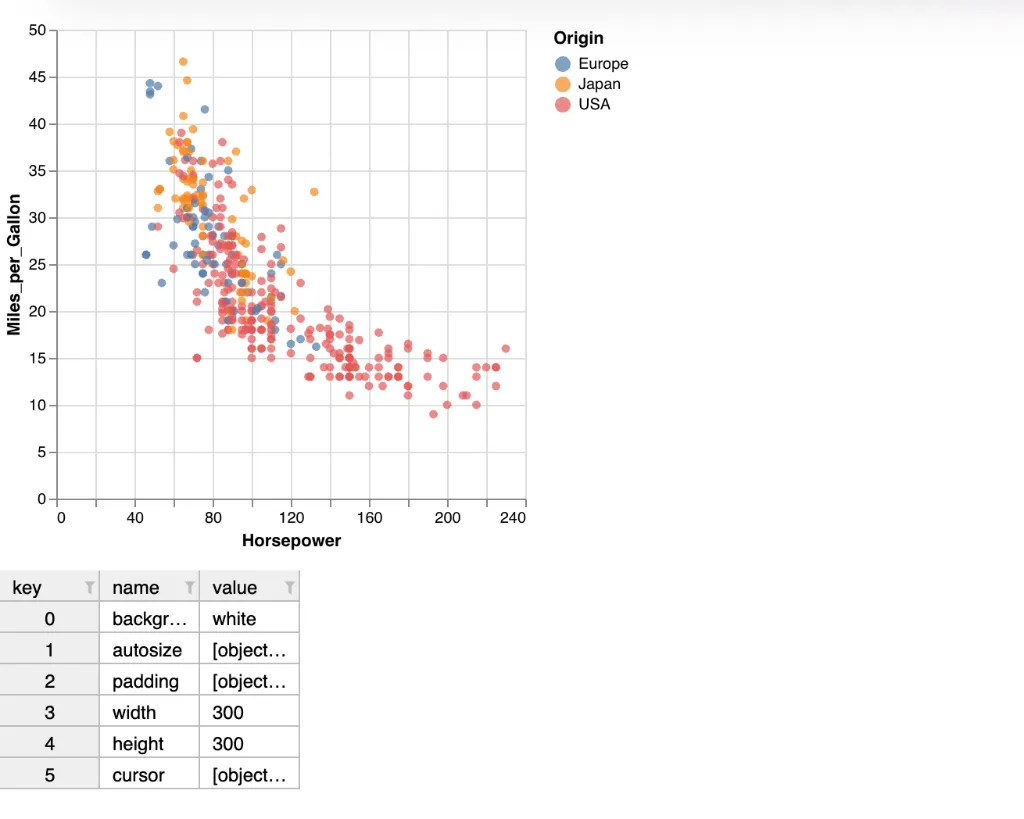The image size is (1024, 819).
Task: Click the filter icon in key column
Action: tap(89, 587)
